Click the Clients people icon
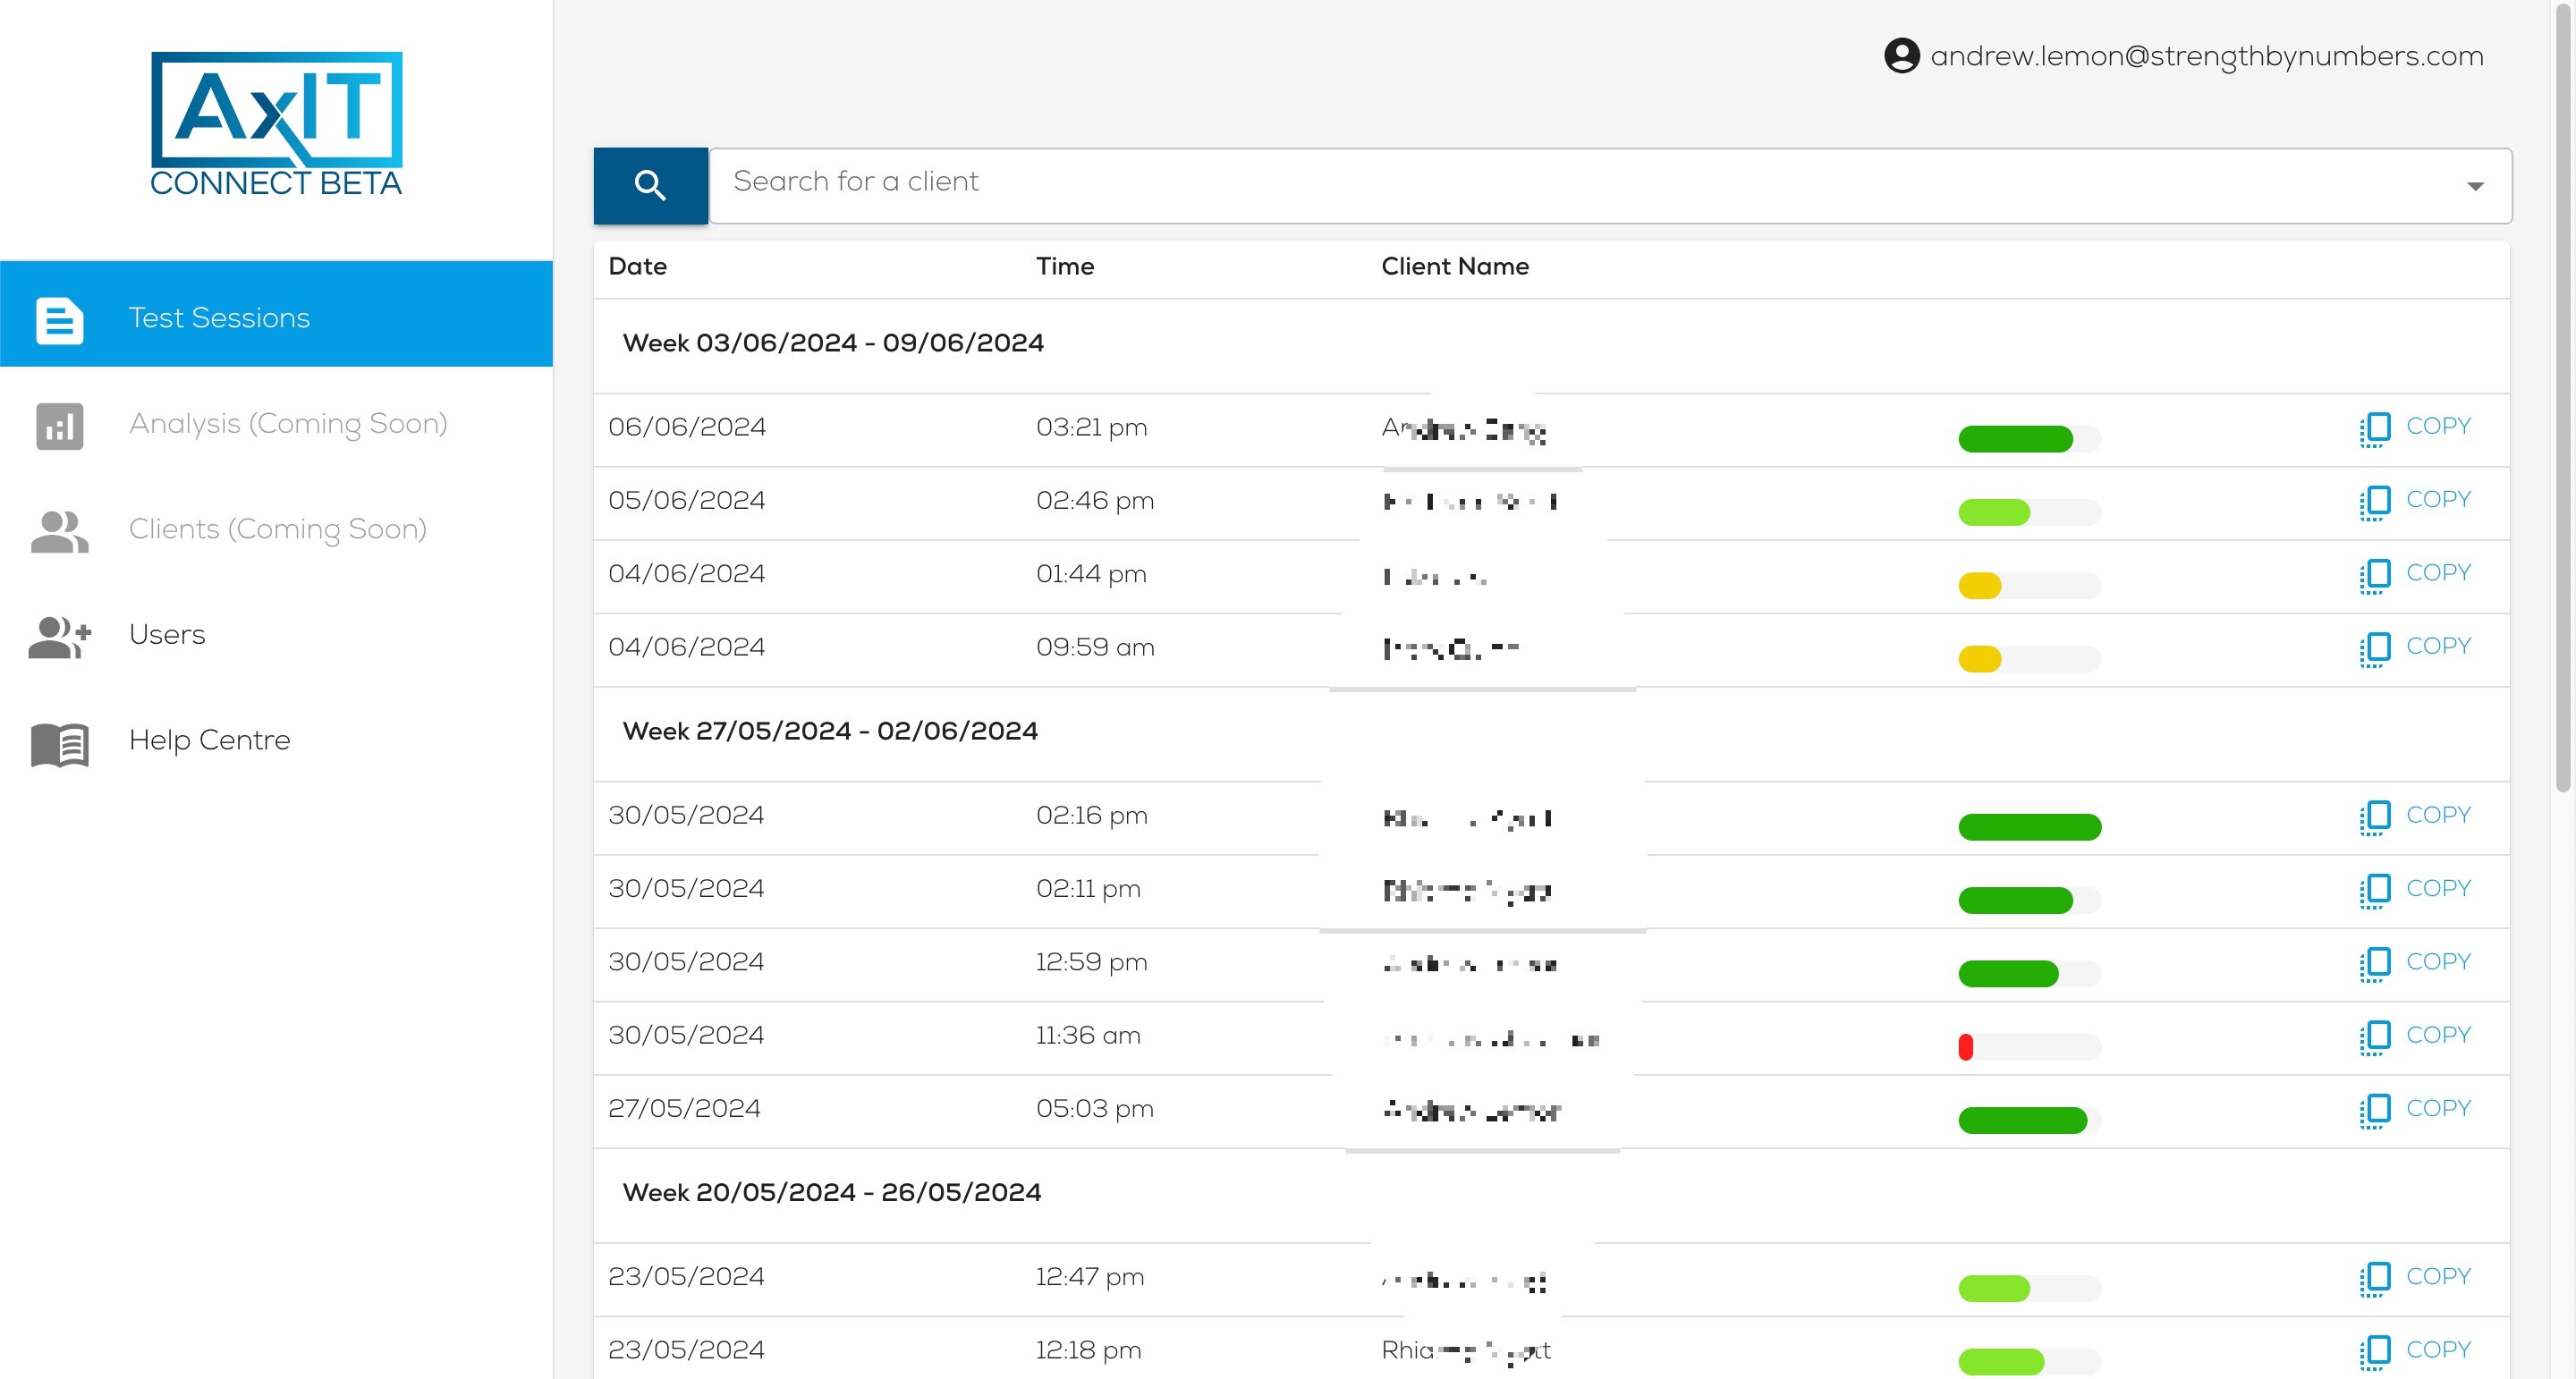This screenshot has height=1379, width=2576. [x=60, y=531]
